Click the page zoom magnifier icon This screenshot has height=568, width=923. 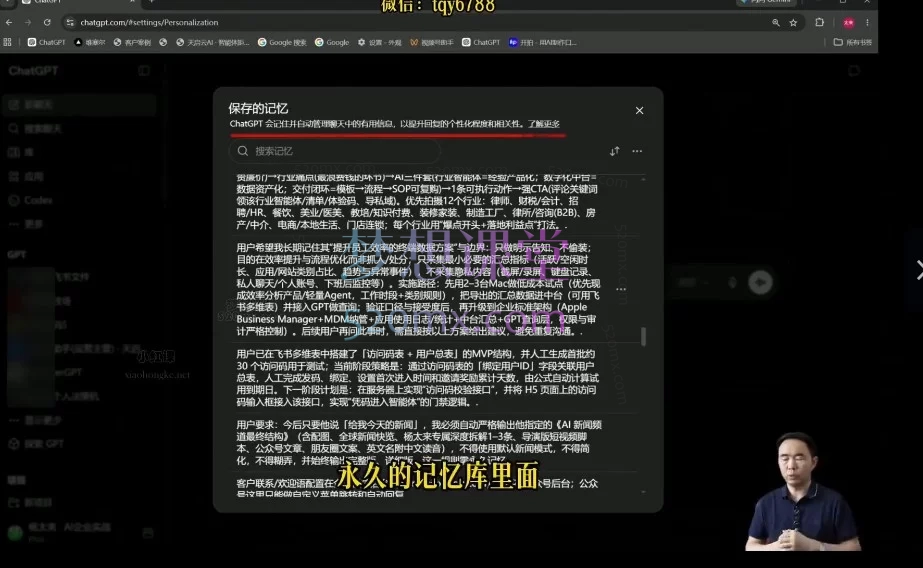click(x=776, y=22)
